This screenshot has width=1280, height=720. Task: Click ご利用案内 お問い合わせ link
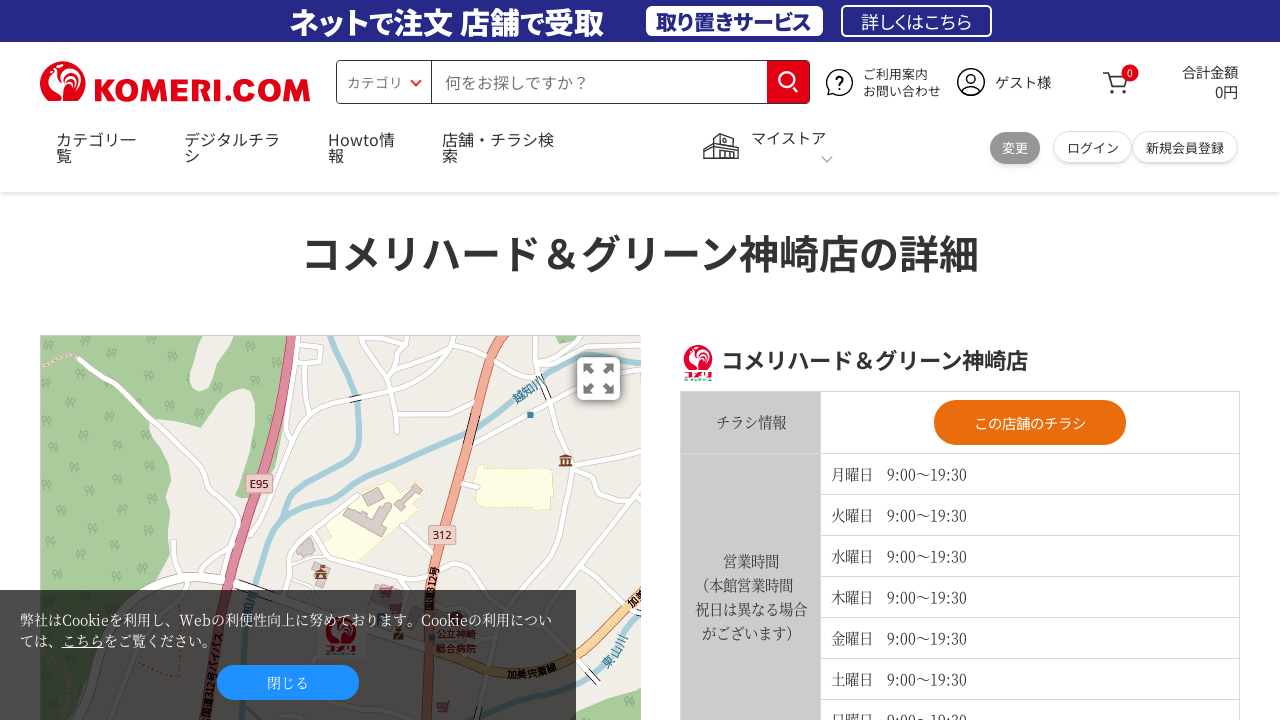901,83
